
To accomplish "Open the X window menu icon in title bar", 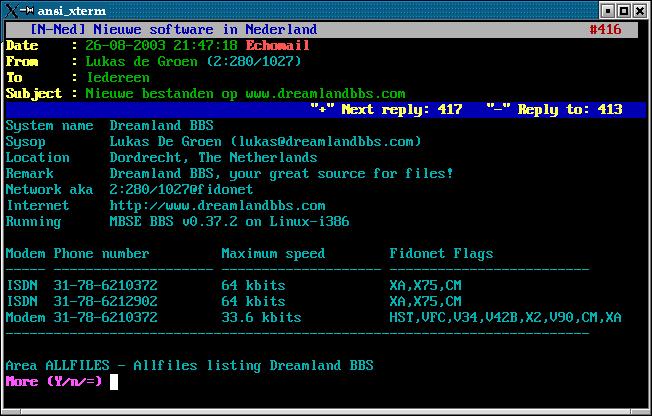I will tap(12, 11).
